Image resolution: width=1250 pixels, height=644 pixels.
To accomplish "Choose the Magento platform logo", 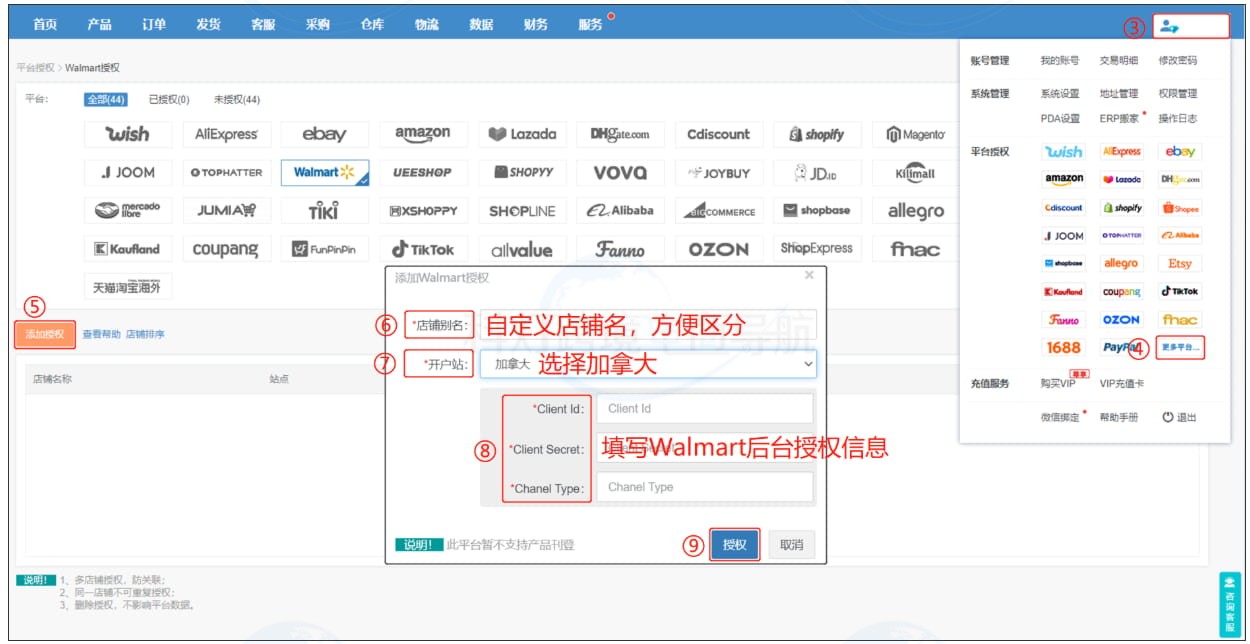I will point(915,134).
